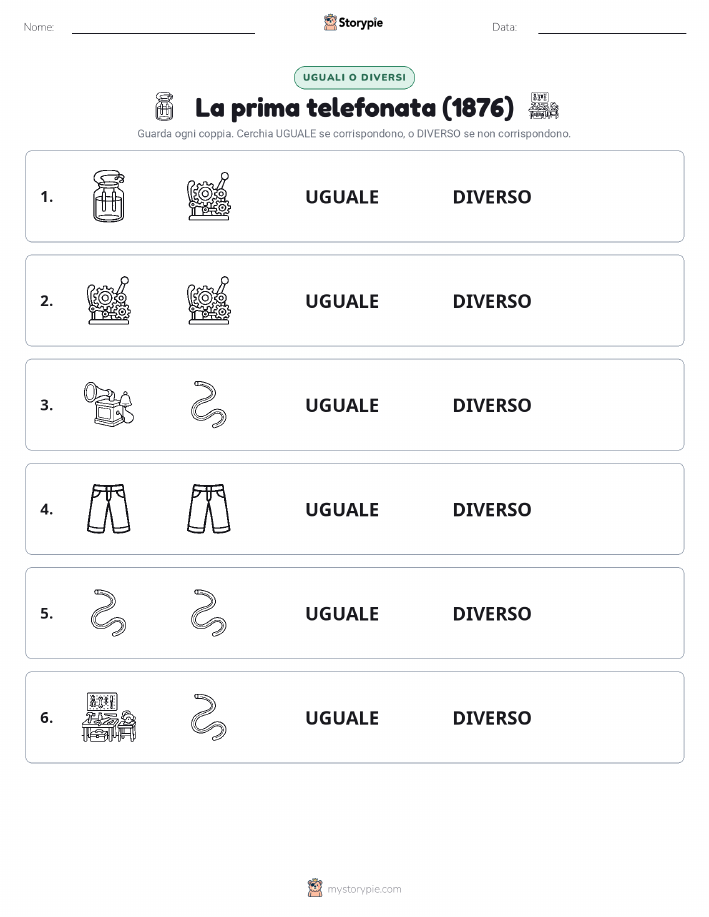Select the first shorts icon in row 4

tap(109, 509)
